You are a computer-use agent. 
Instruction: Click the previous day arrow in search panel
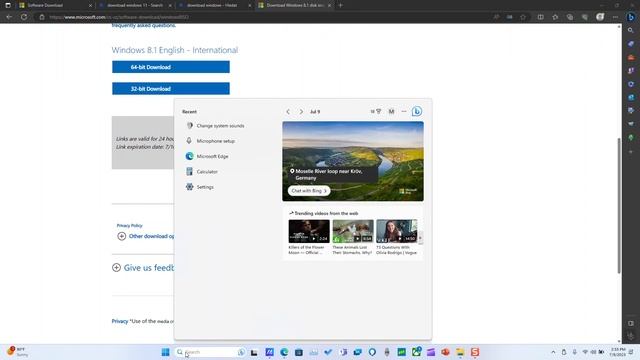pos(288,111)
